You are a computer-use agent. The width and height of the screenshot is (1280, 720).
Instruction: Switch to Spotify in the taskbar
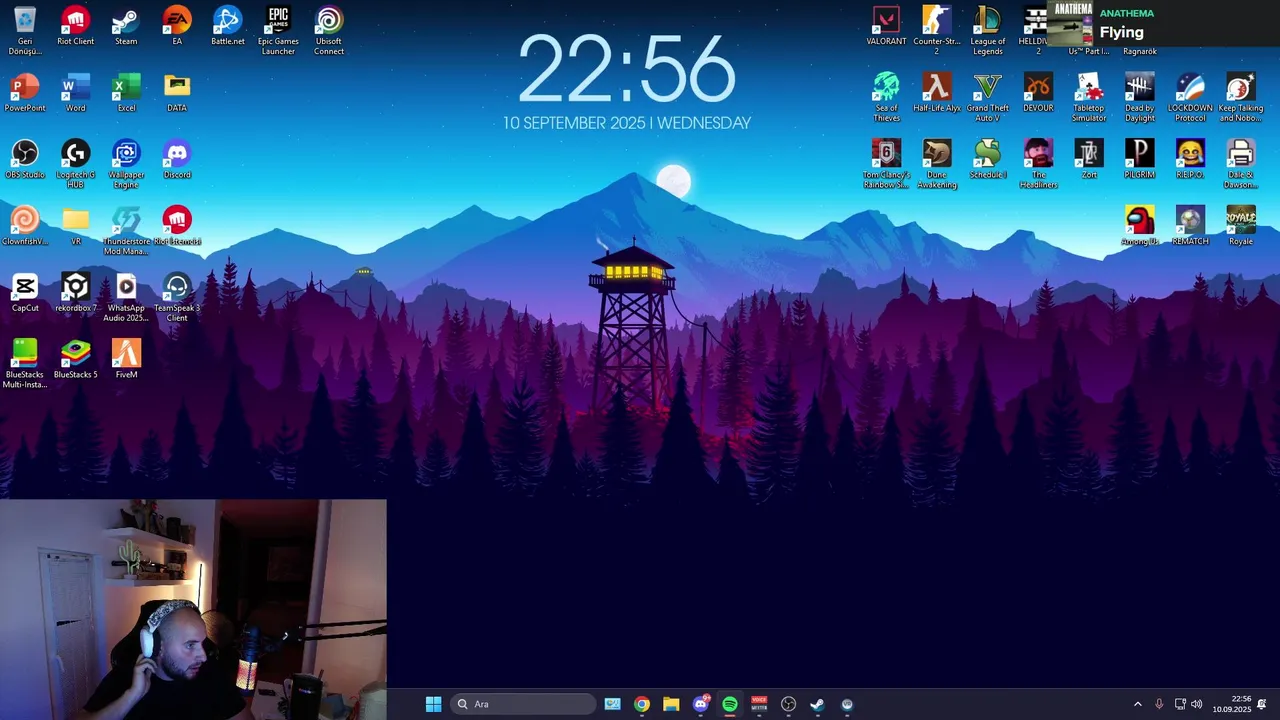730,704
